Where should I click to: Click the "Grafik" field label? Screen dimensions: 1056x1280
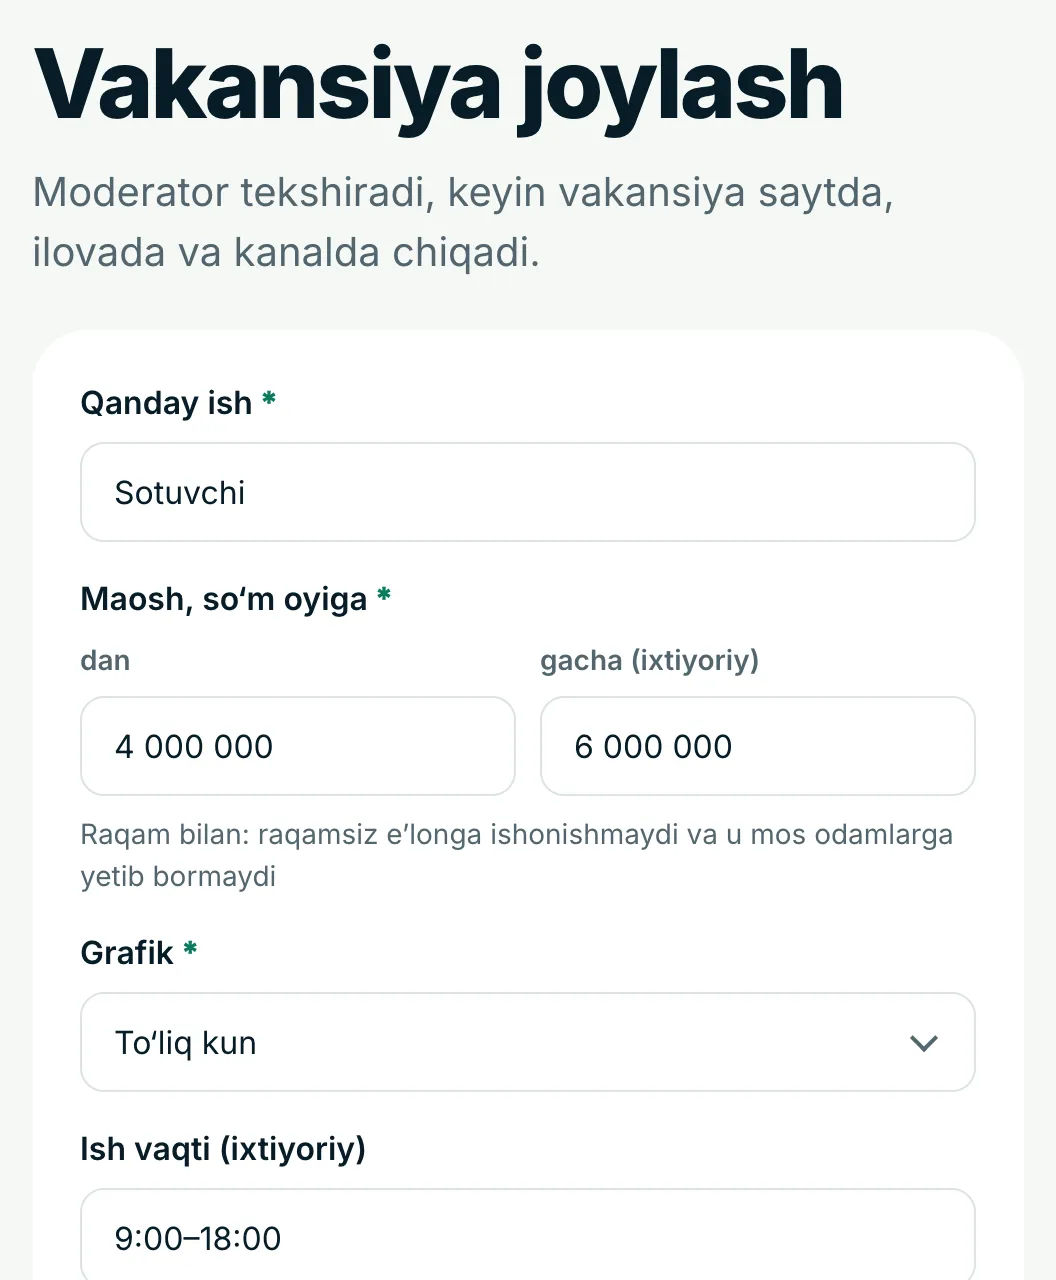pos(127,952)
